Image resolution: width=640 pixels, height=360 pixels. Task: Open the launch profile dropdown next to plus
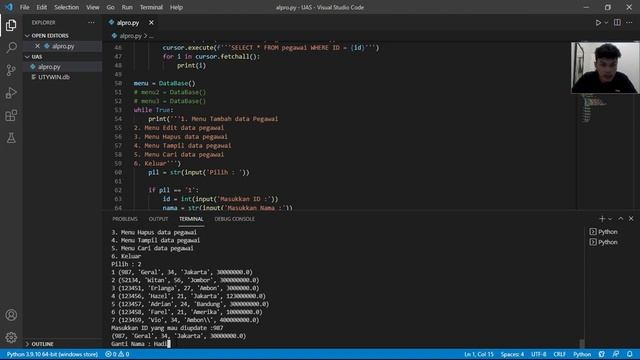tap(610, 219)
